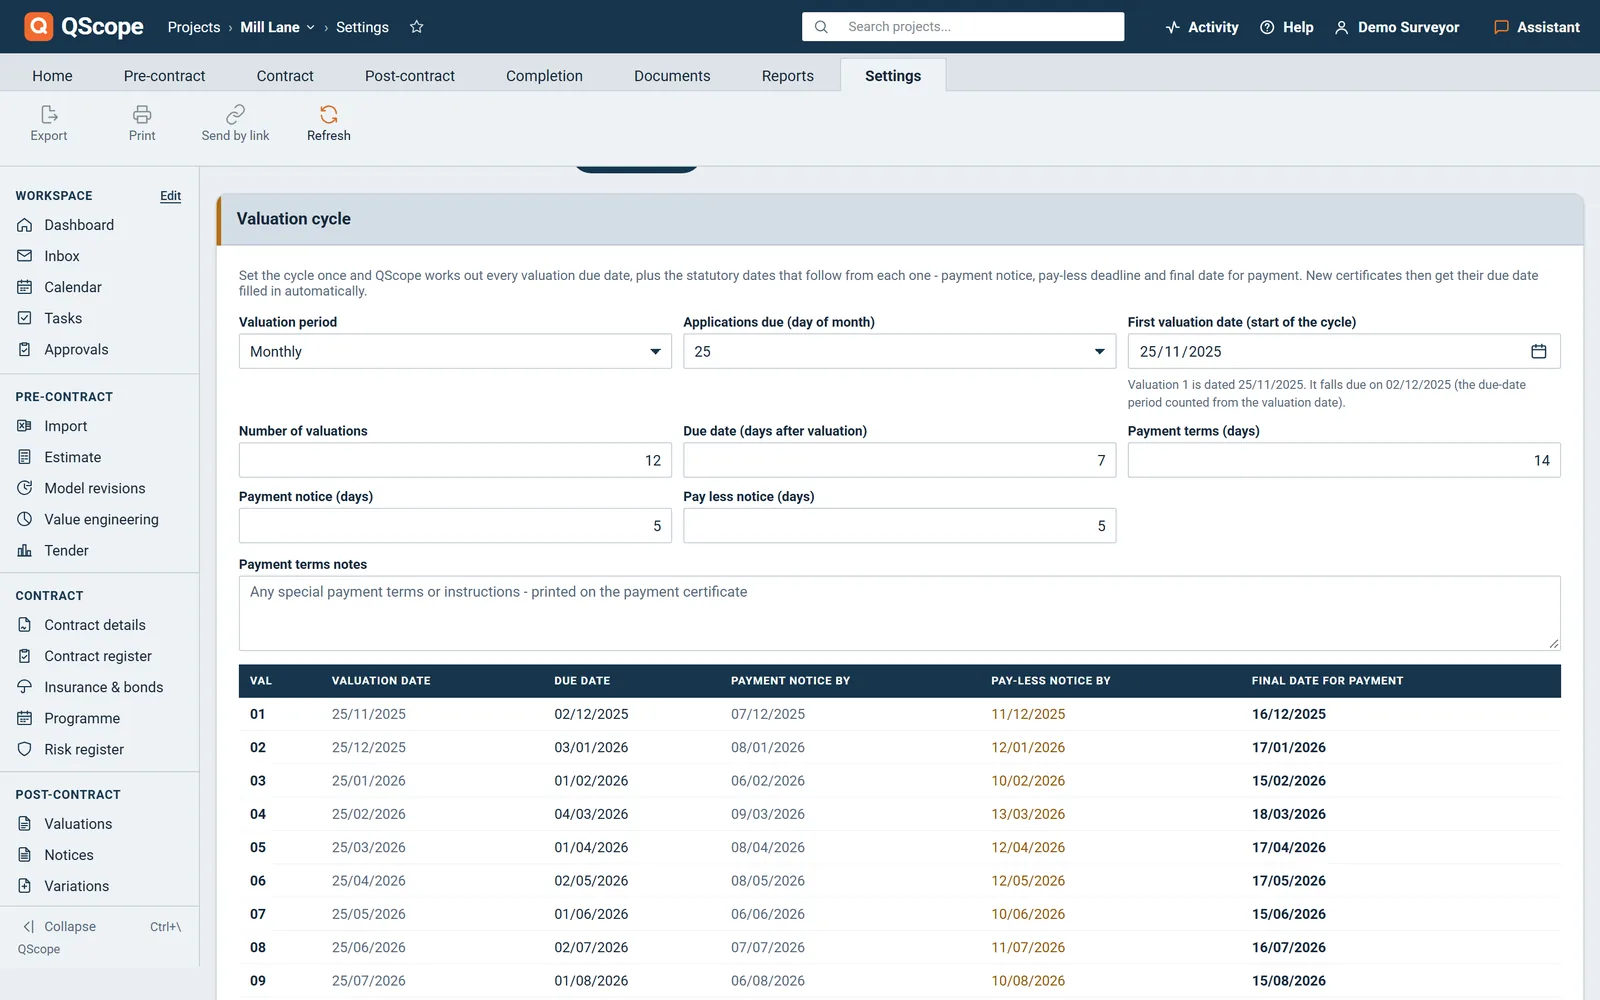The width and height of the screenshot is (1600, 1000).
Task: Open the Demo Surveyor user menu
Action: click(x=1397, y=27)
